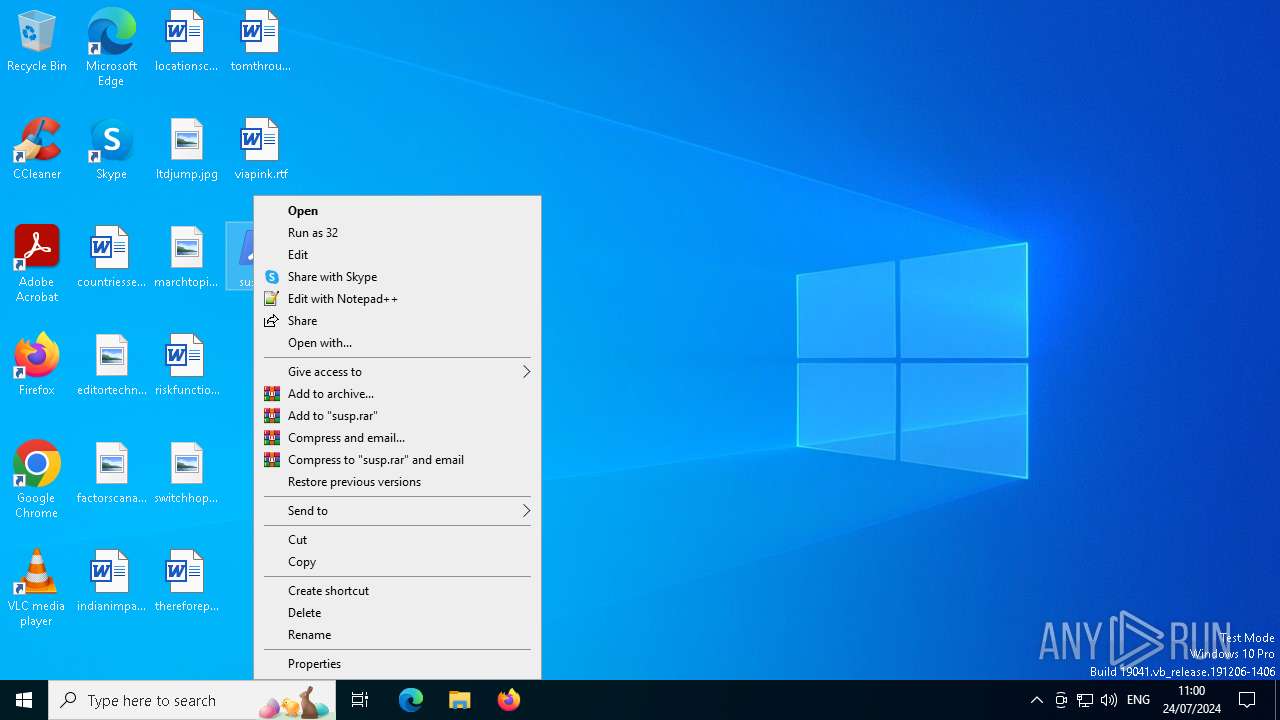Open Properties from the context menu
Screen dimensions: 1280x720
click(x=398, y=664)
